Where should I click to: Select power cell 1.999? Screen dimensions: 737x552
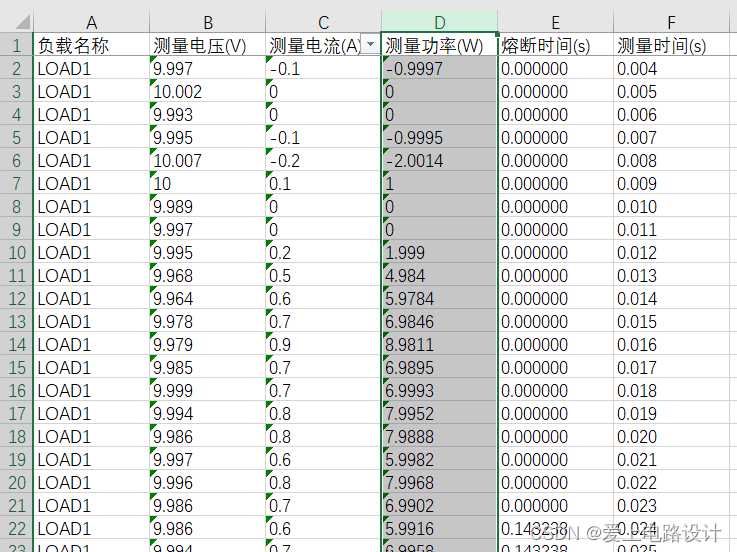point(439,252)
